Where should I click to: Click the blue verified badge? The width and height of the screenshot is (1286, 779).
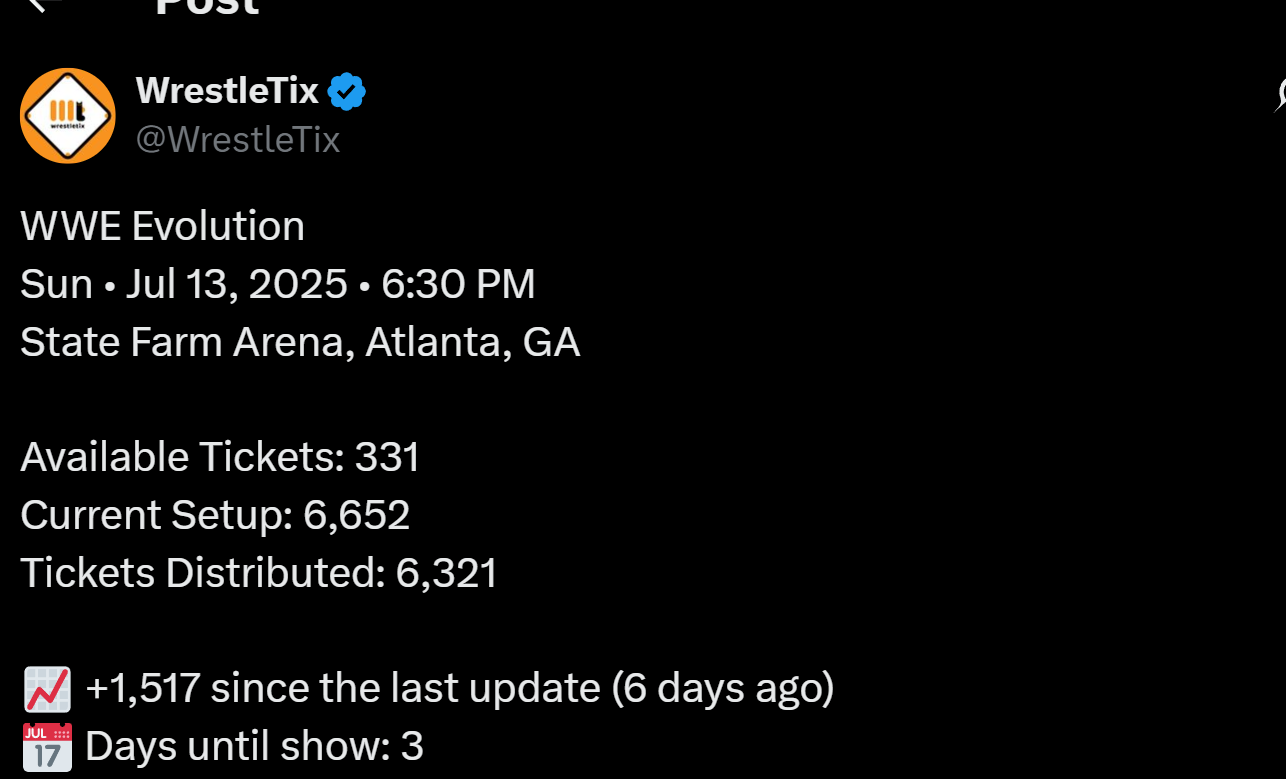click(x=347, y=92)
